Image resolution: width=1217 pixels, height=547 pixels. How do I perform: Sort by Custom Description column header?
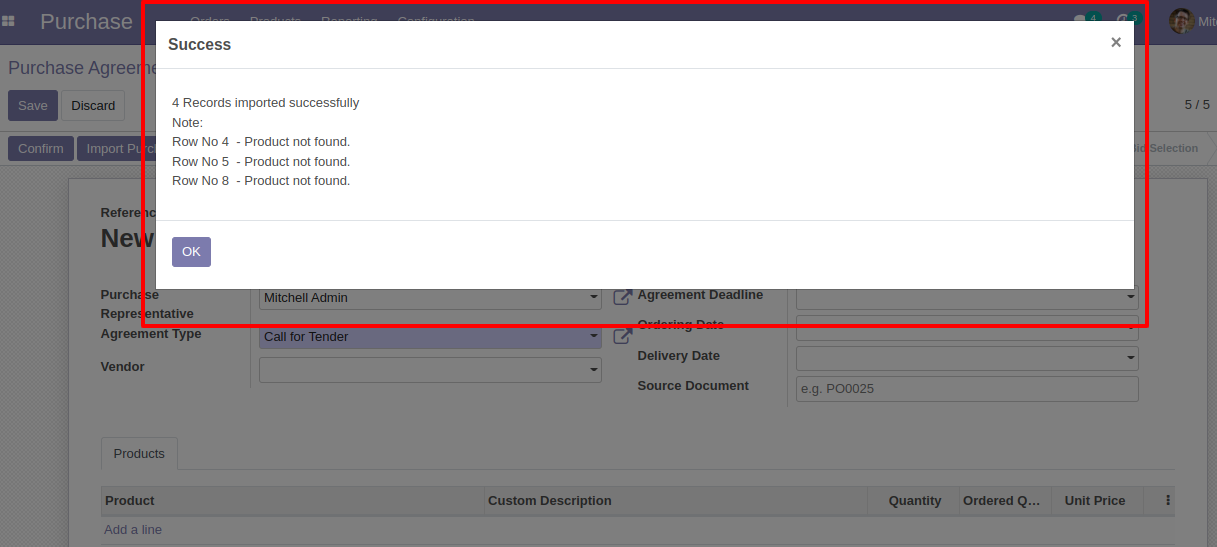[x=676, y=501]
